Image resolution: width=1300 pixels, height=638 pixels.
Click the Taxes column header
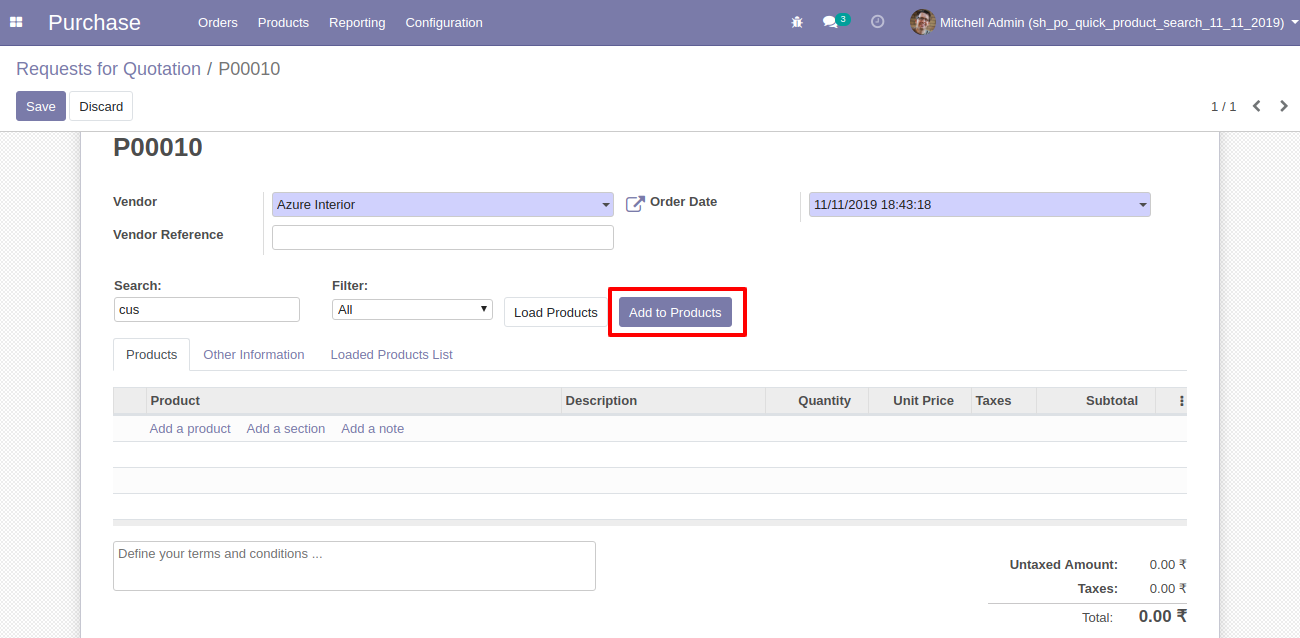pos(1004,401)
